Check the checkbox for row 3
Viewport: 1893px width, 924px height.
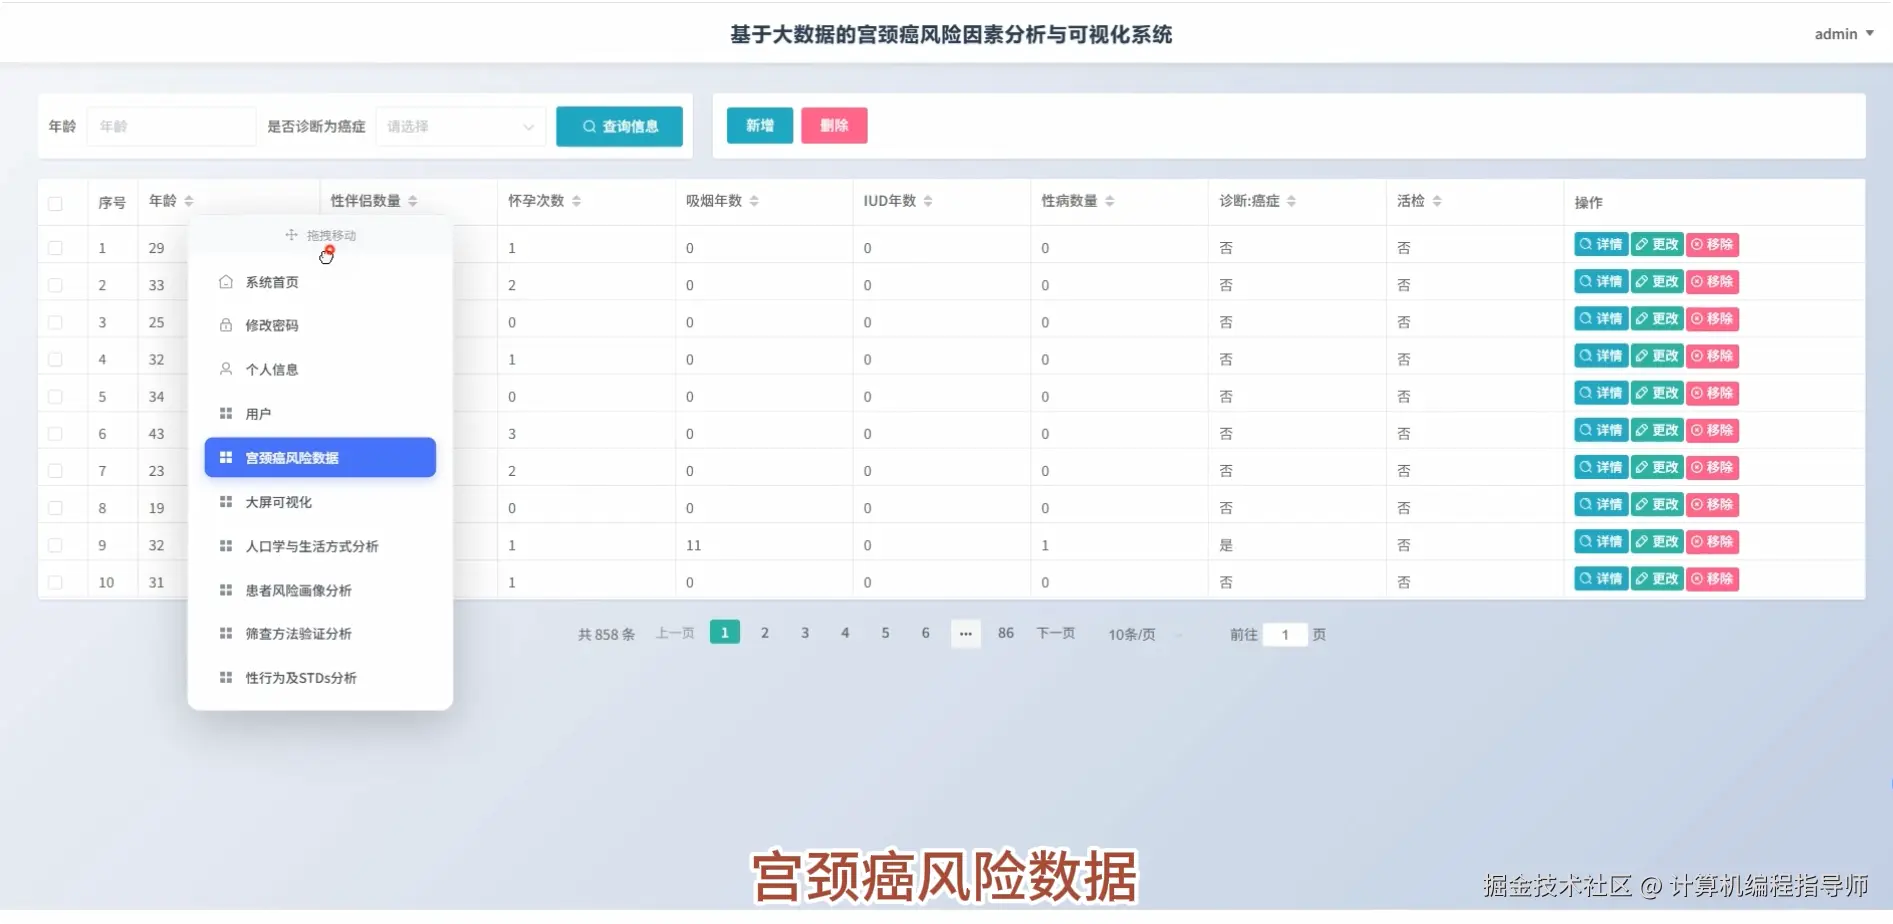coord(55,322)
